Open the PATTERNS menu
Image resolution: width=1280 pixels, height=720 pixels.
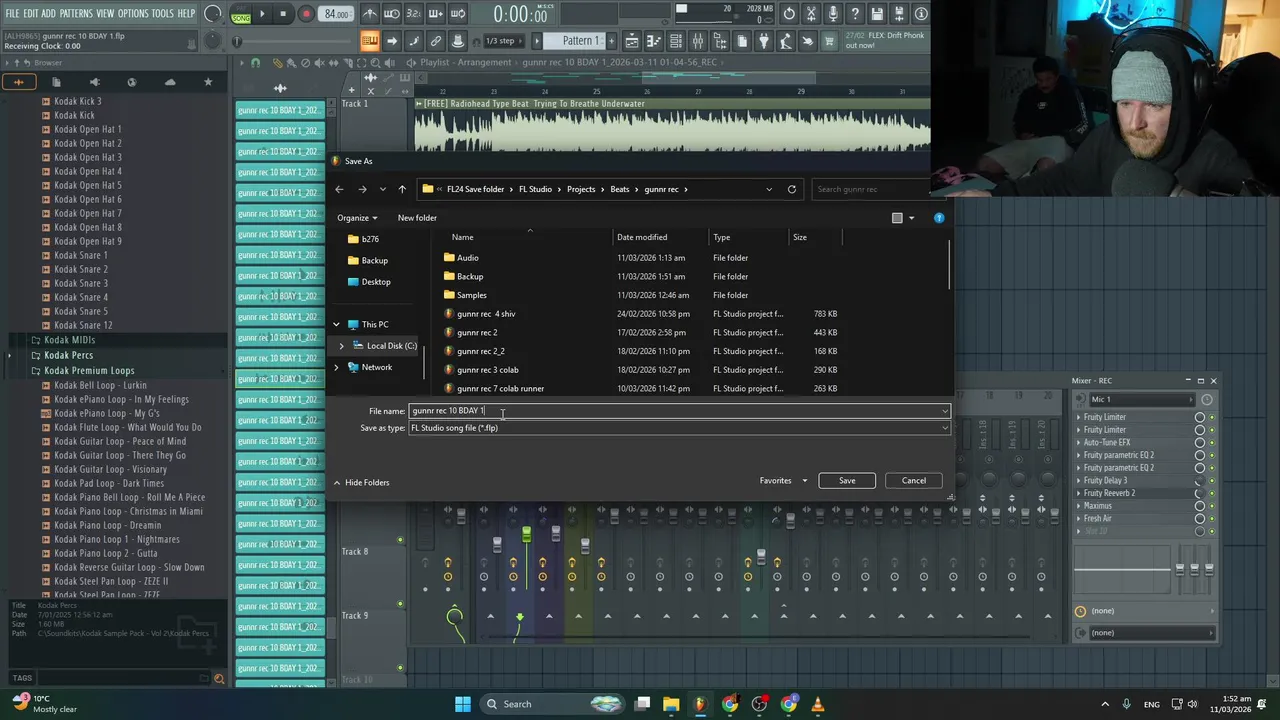[x=76, y=14]
